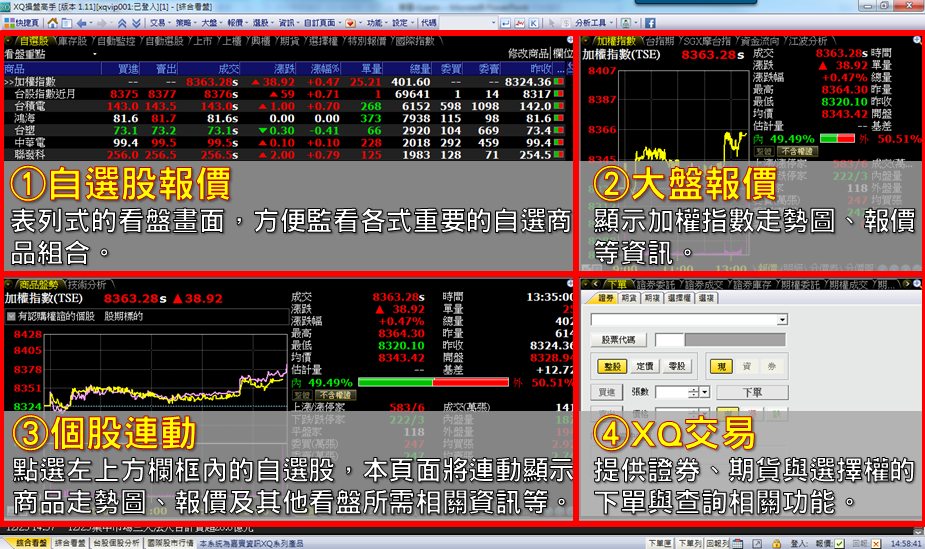The image size is (925, 549).
Task: Open the 策略 menu
Action: [185, 23]
